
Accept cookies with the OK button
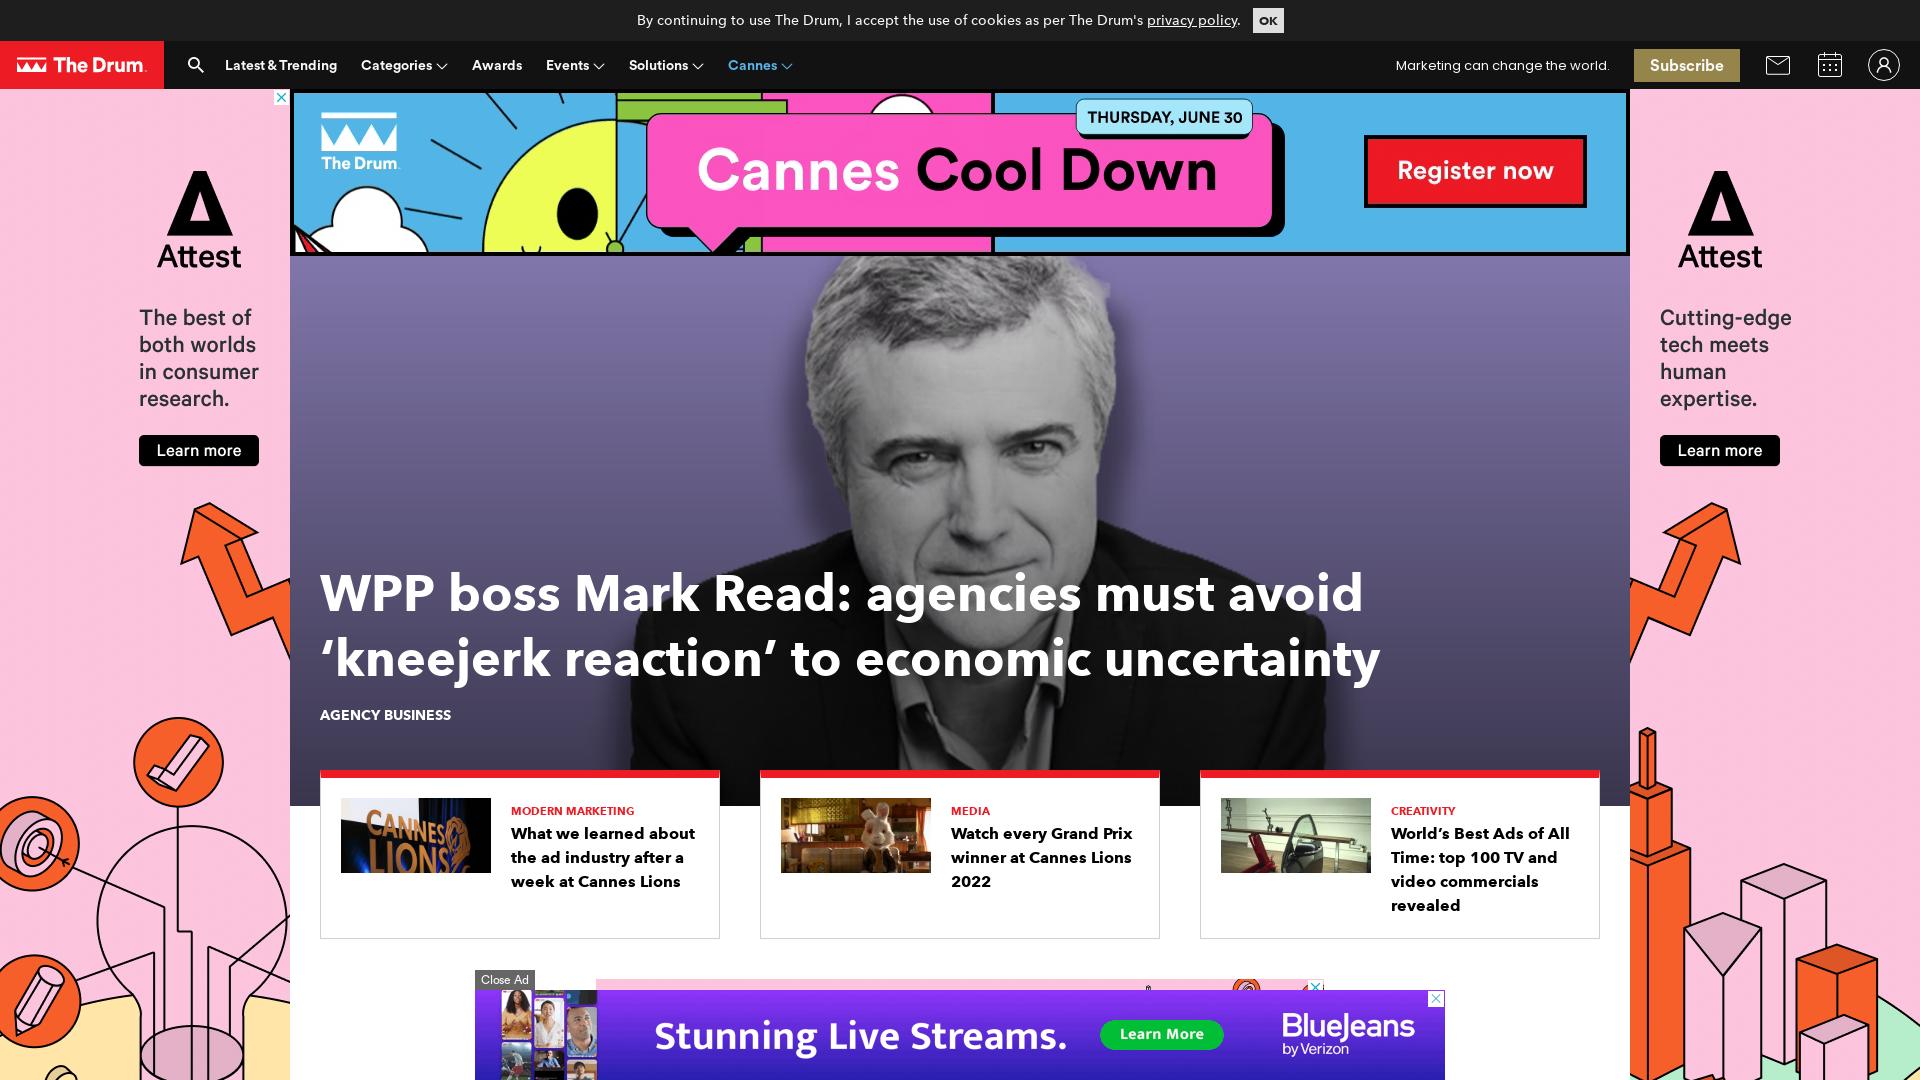pos(1268,20)
